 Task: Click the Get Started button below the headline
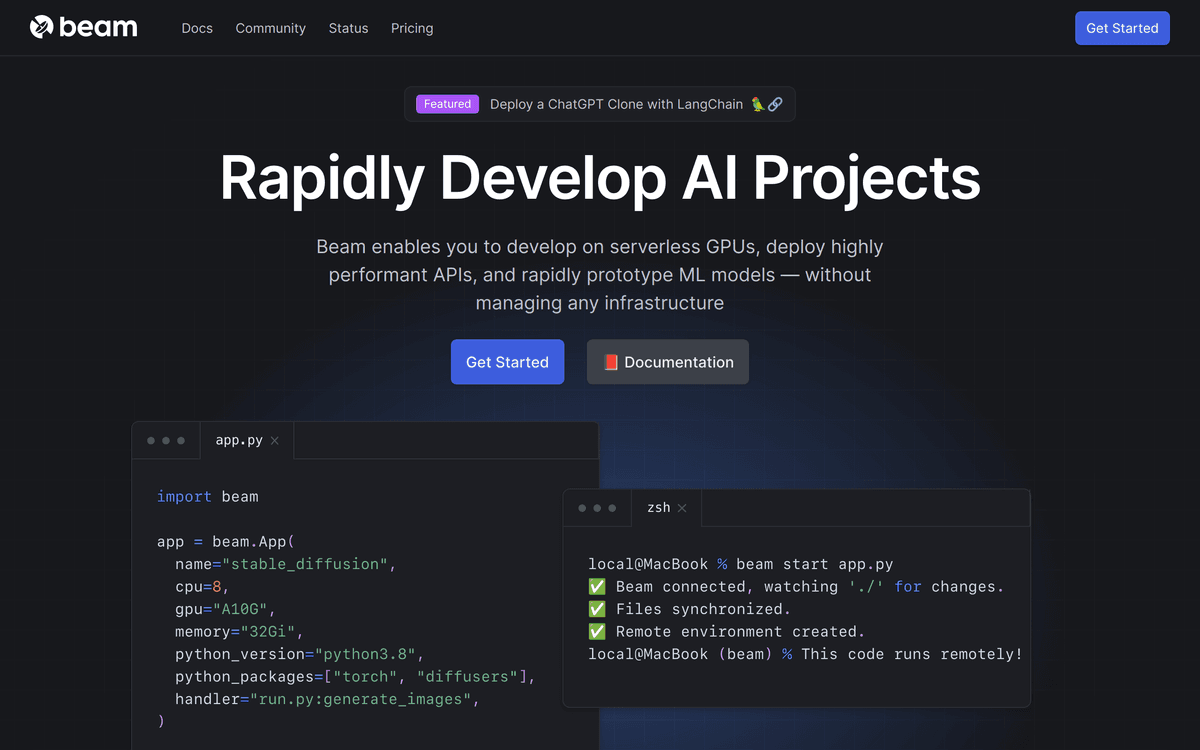point(507,362)
